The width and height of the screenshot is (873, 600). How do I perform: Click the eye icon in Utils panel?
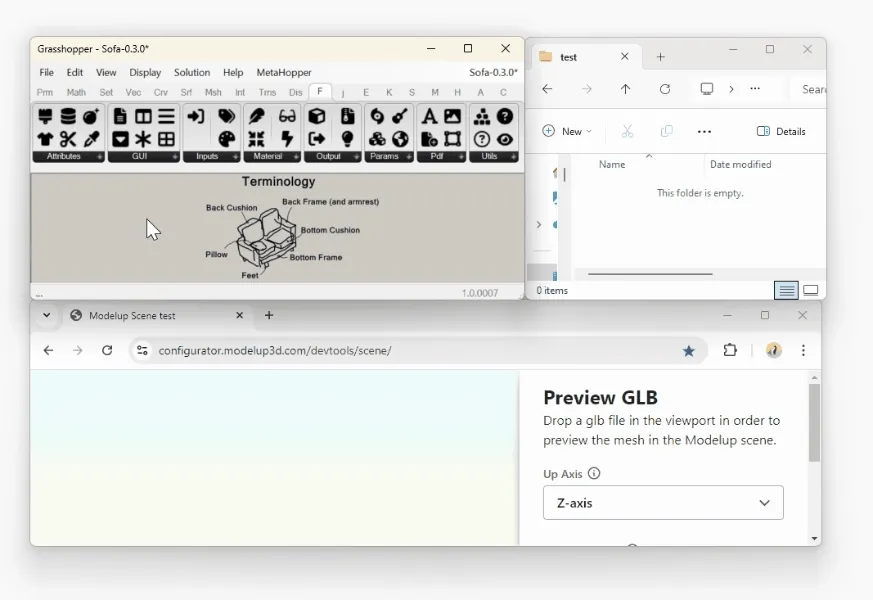point(505,139)
